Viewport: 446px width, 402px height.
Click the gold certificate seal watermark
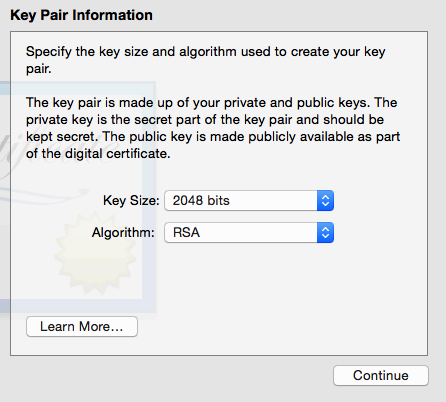point(95,253)
